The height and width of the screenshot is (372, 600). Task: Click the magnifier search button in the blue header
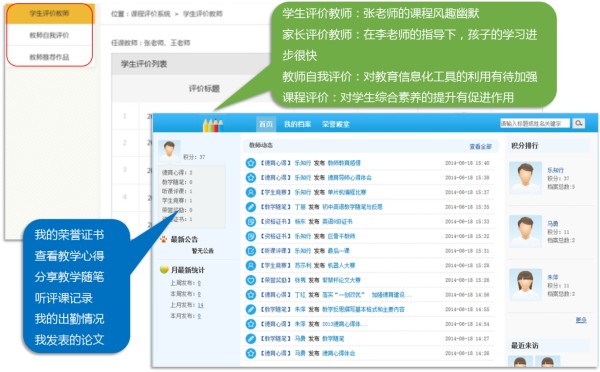pyautogui.click(x=579, y=123)
